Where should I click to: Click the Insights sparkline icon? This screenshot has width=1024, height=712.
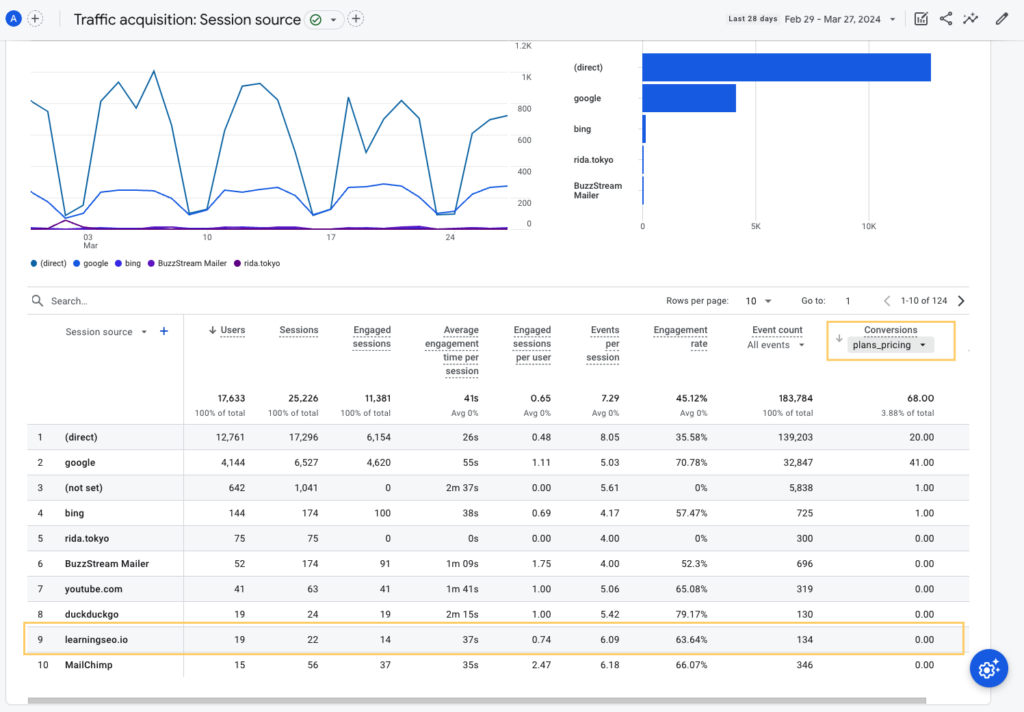pos(972,18)
